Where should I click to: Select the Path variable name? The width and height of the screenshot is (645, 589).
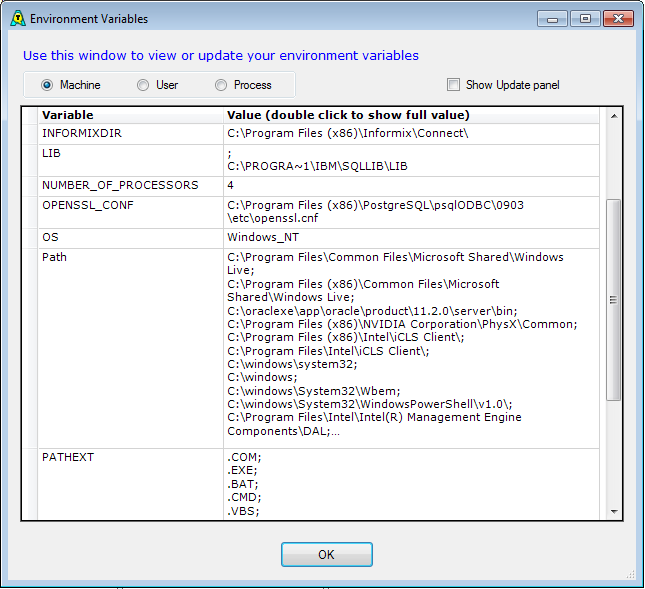coord(54,257)
